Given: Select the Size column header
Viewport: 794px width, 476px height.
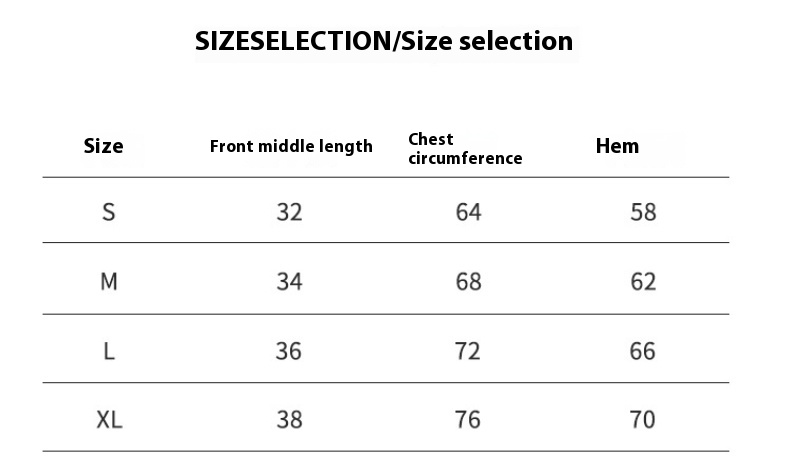Looking at the screenshot, I should coord(103,146).
